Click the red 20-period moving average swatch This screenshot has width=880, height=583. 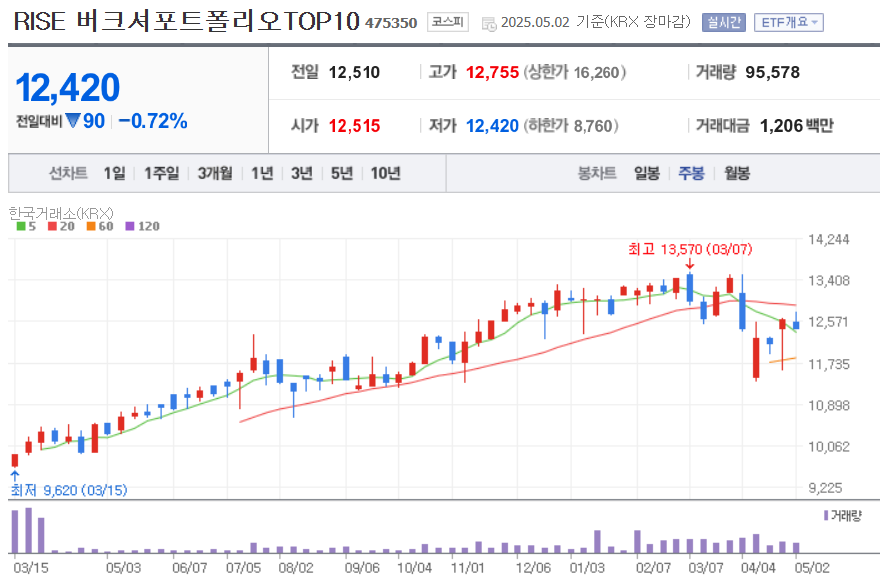[53, 226]
